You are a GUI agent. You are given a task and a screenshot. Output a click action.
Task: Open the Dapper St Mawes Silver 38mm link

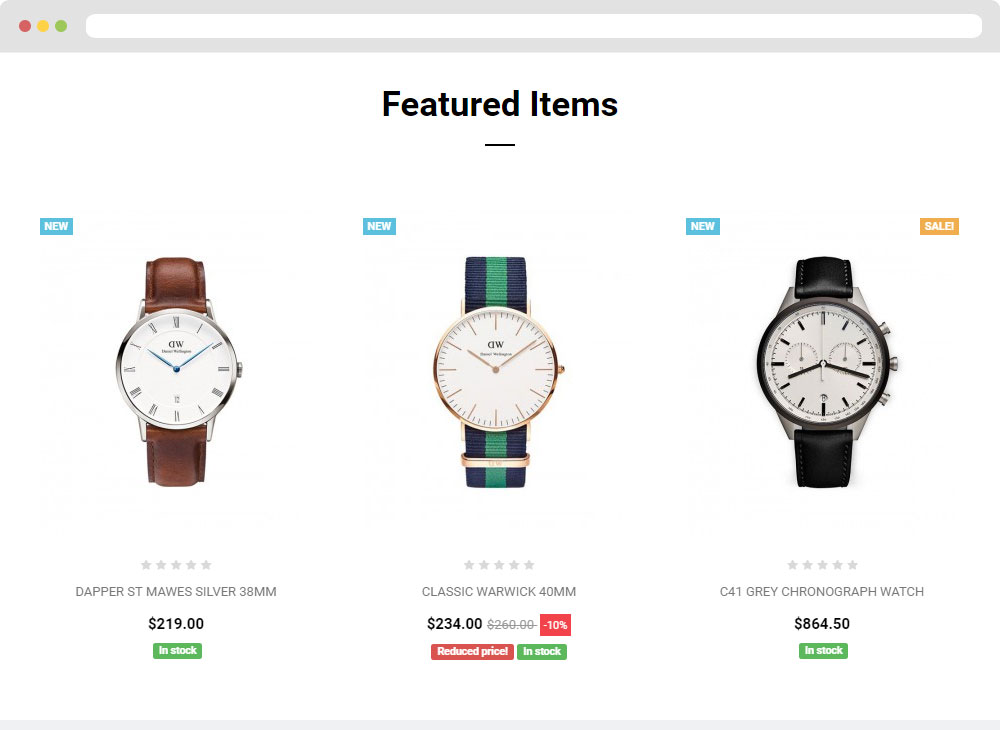tap(176, 592)
